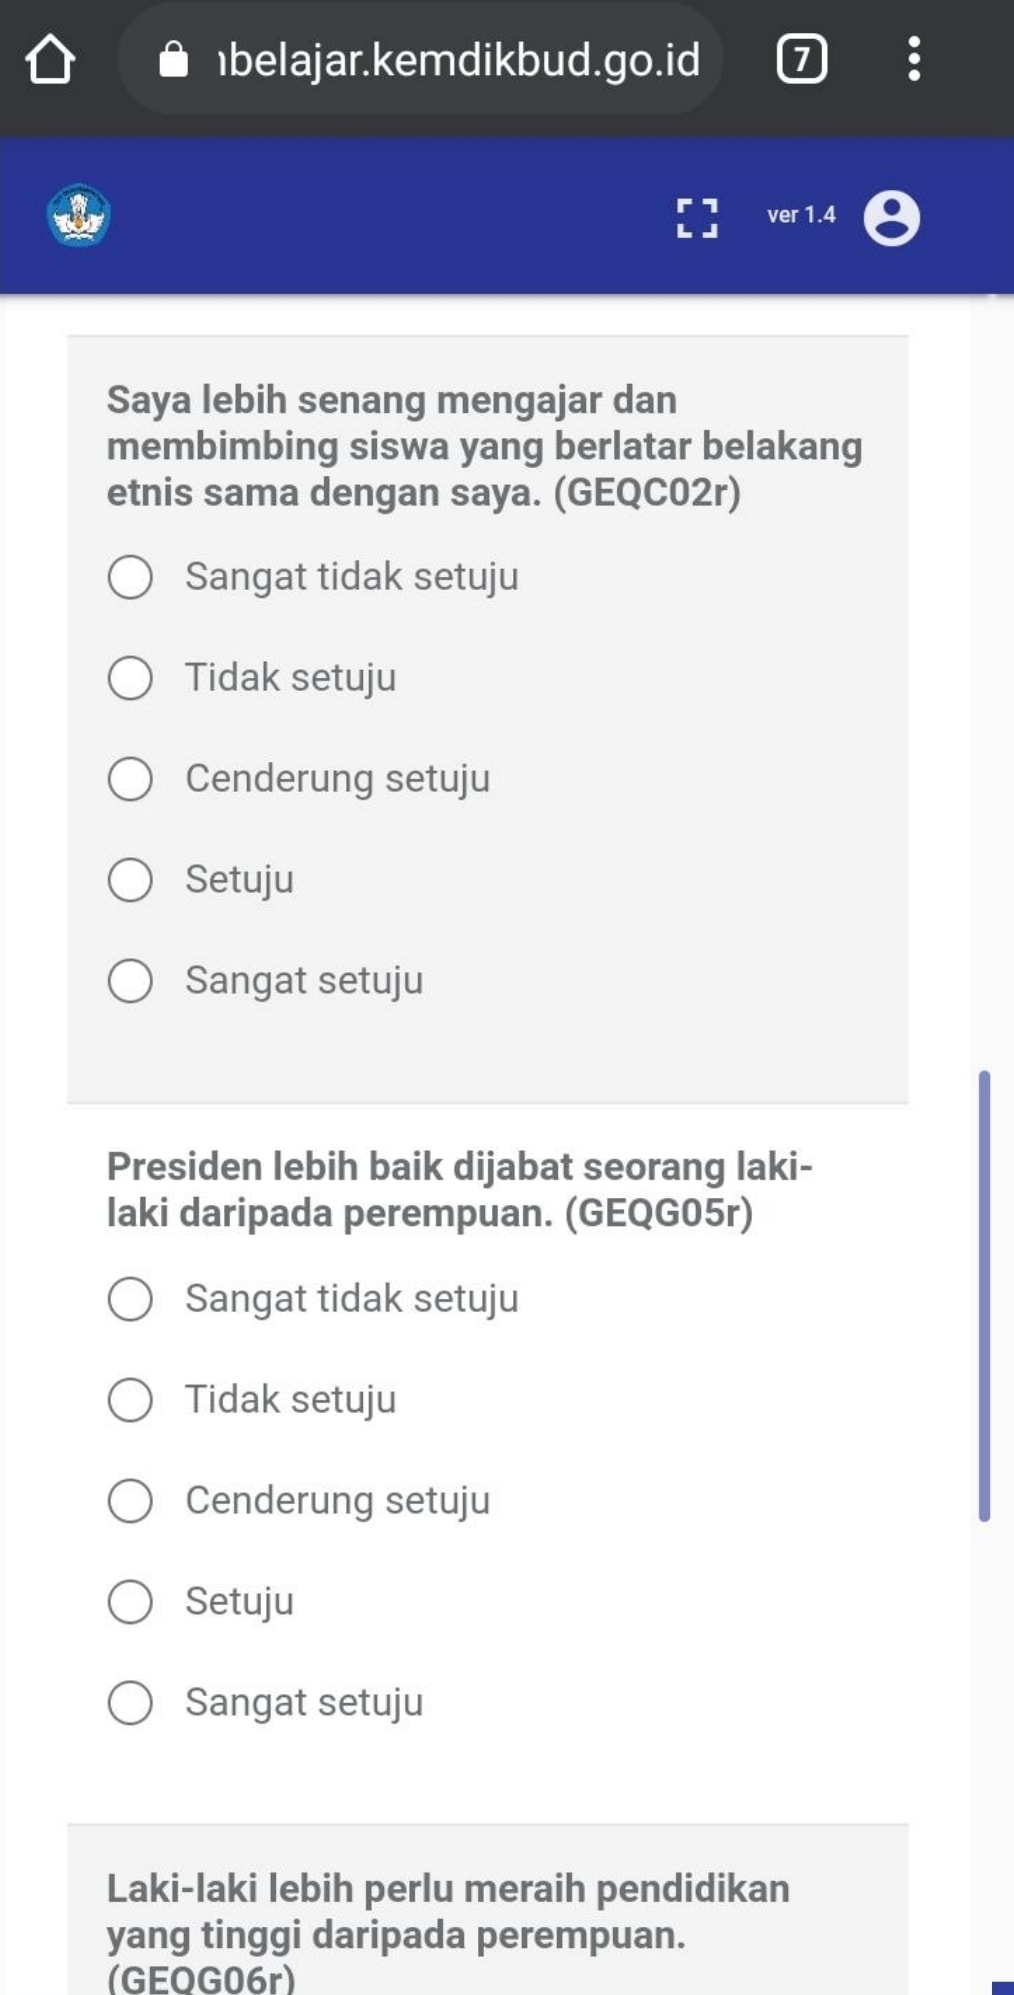Toggle fullscreen mode icon
The width and height of the screenshot is (1014, 1995).
[x=697, y=218]
